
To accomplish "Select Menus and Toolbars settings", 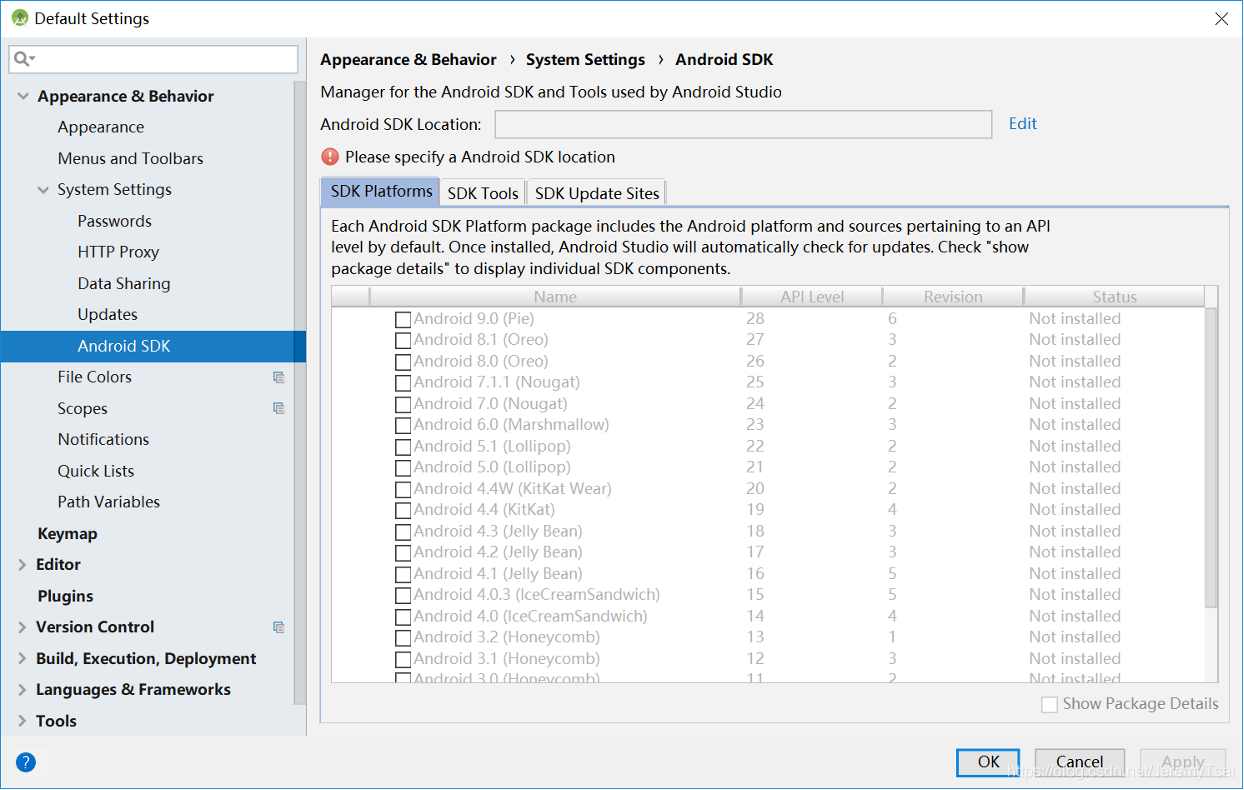I will (130, 158).
